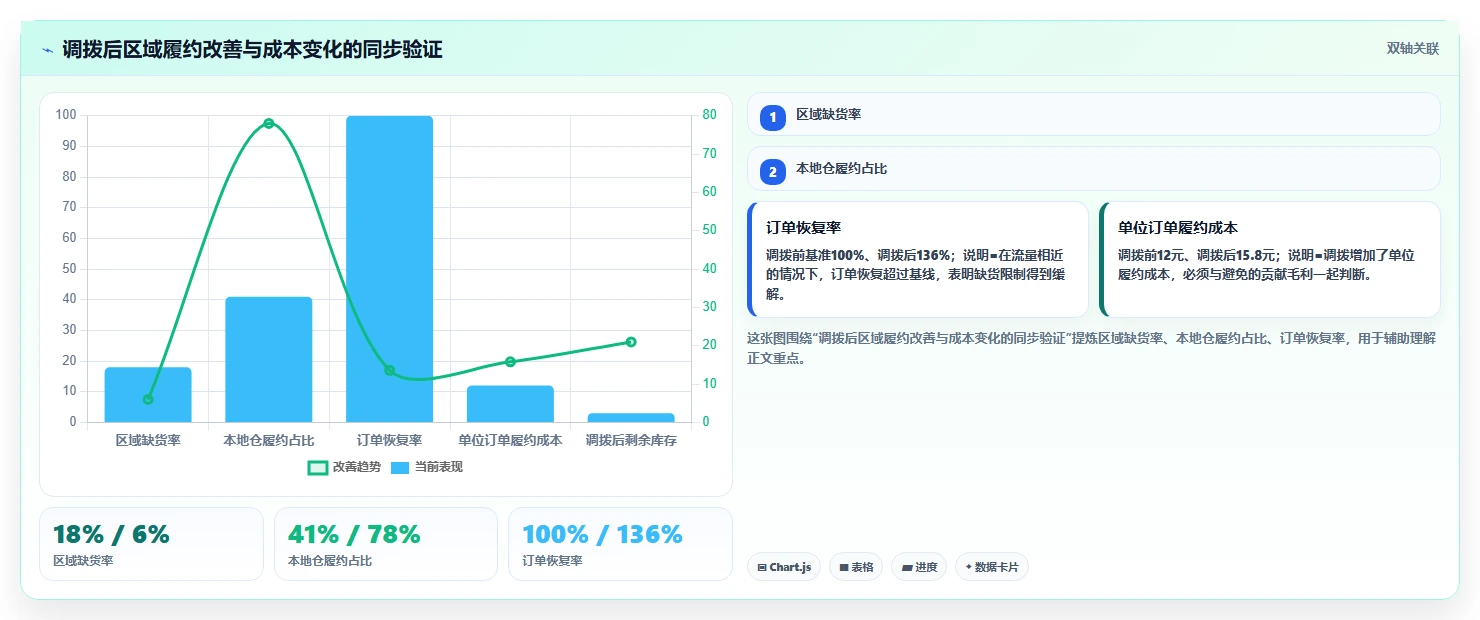
Task: Click the number 2 badge icon
Action: click(x=773, y=171)
